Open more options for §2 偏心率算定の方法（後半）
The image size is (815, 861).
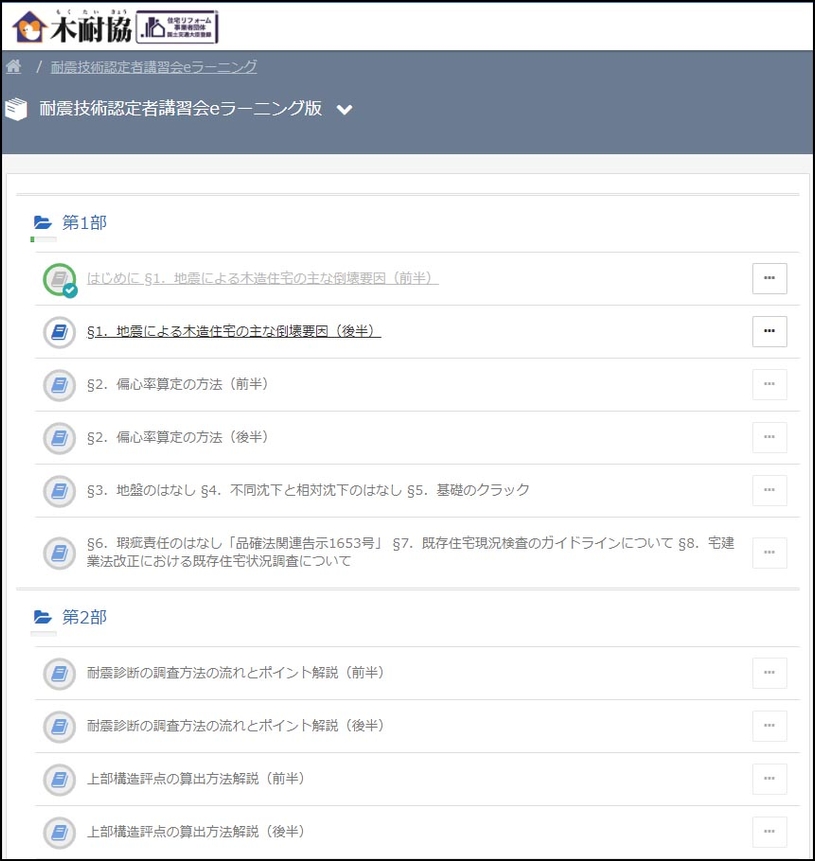tap(769, 437)
